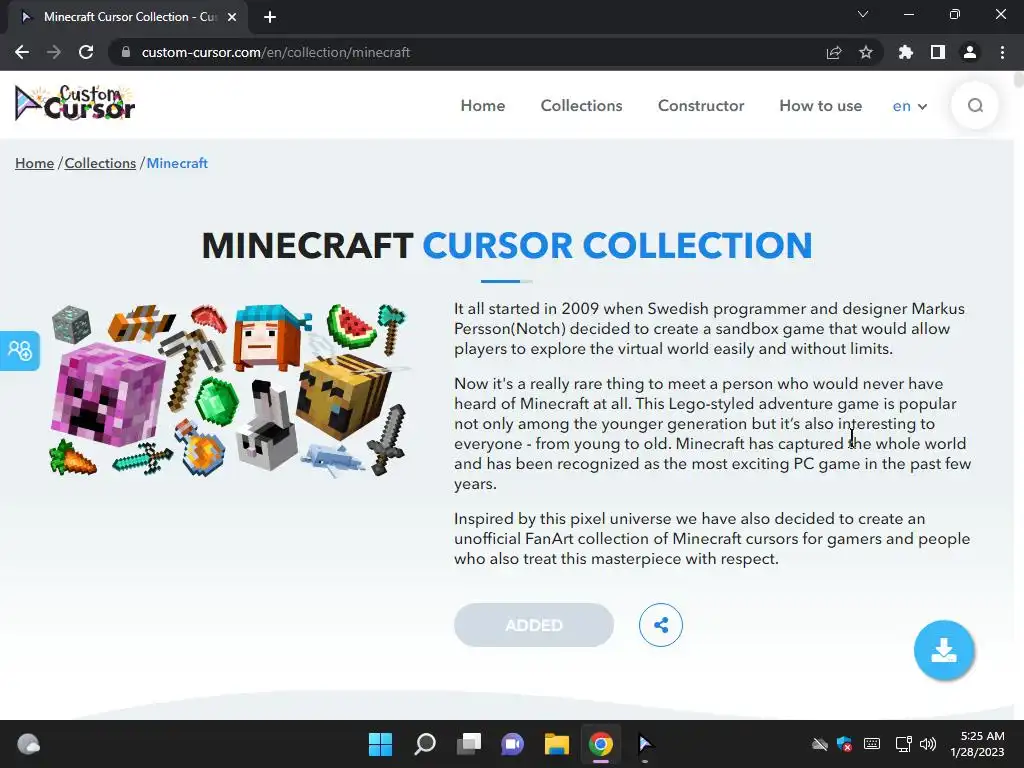
Task: Click the Custom Cursor logo
Action: [75, 103]
